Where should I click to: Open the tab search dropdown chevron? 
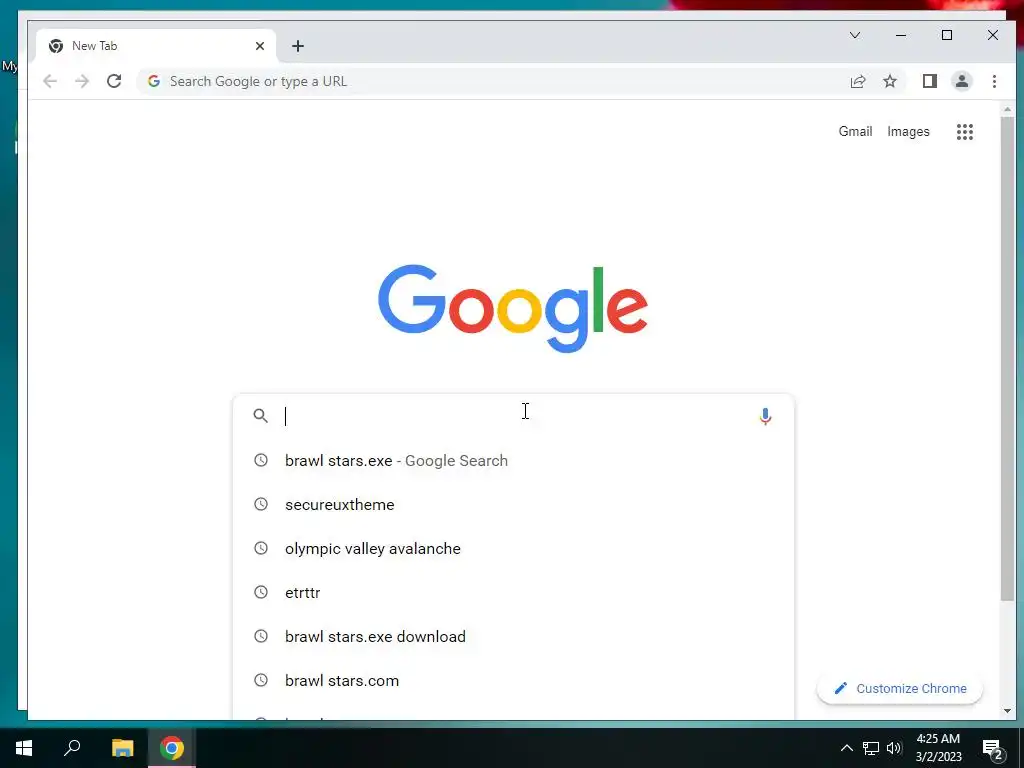855,35
